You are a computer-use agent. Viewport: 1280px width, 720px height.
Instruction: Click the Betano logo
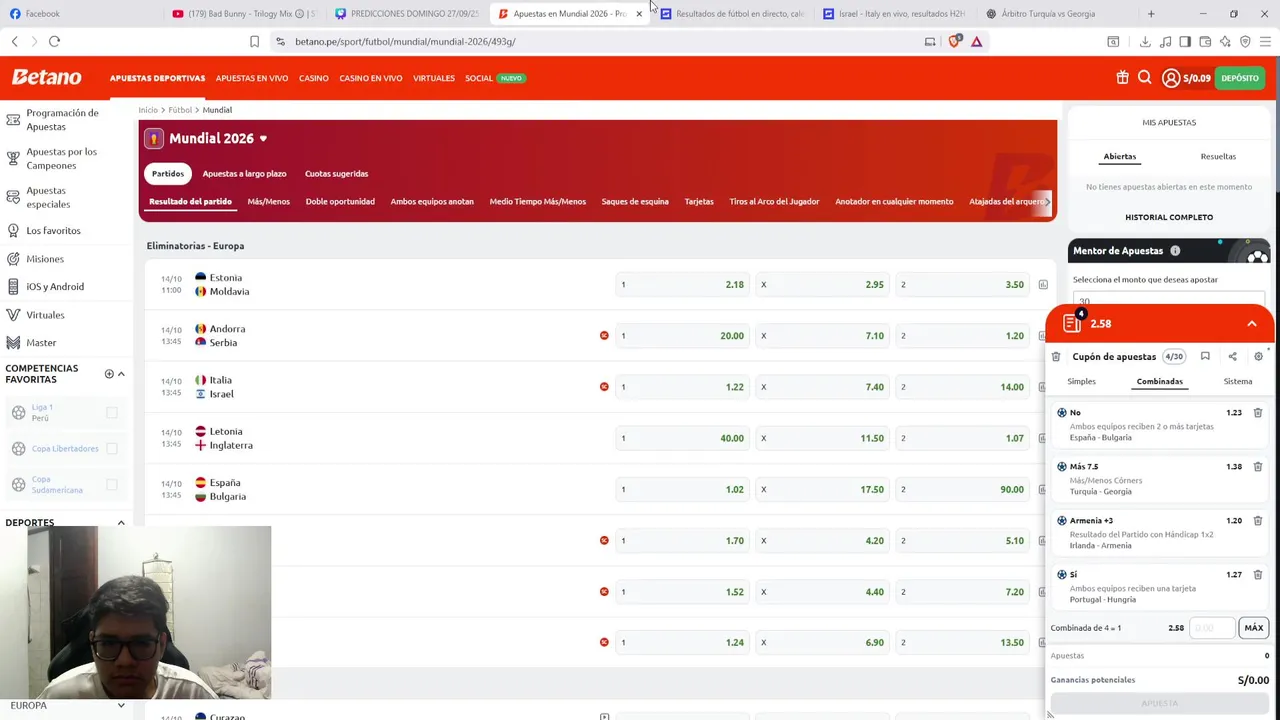pos(46,77)
